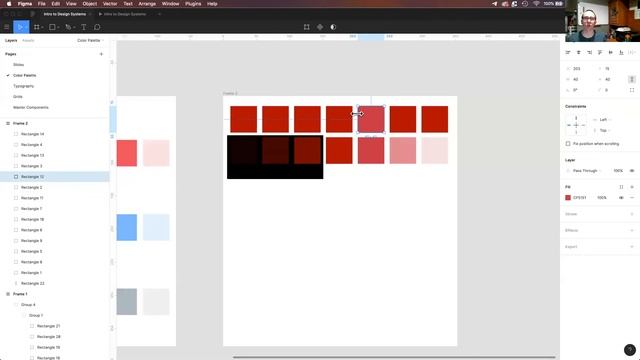Align vertical centers icon
Image resolution: width=640 pixels, height=360 pixels.
[611, 52]
